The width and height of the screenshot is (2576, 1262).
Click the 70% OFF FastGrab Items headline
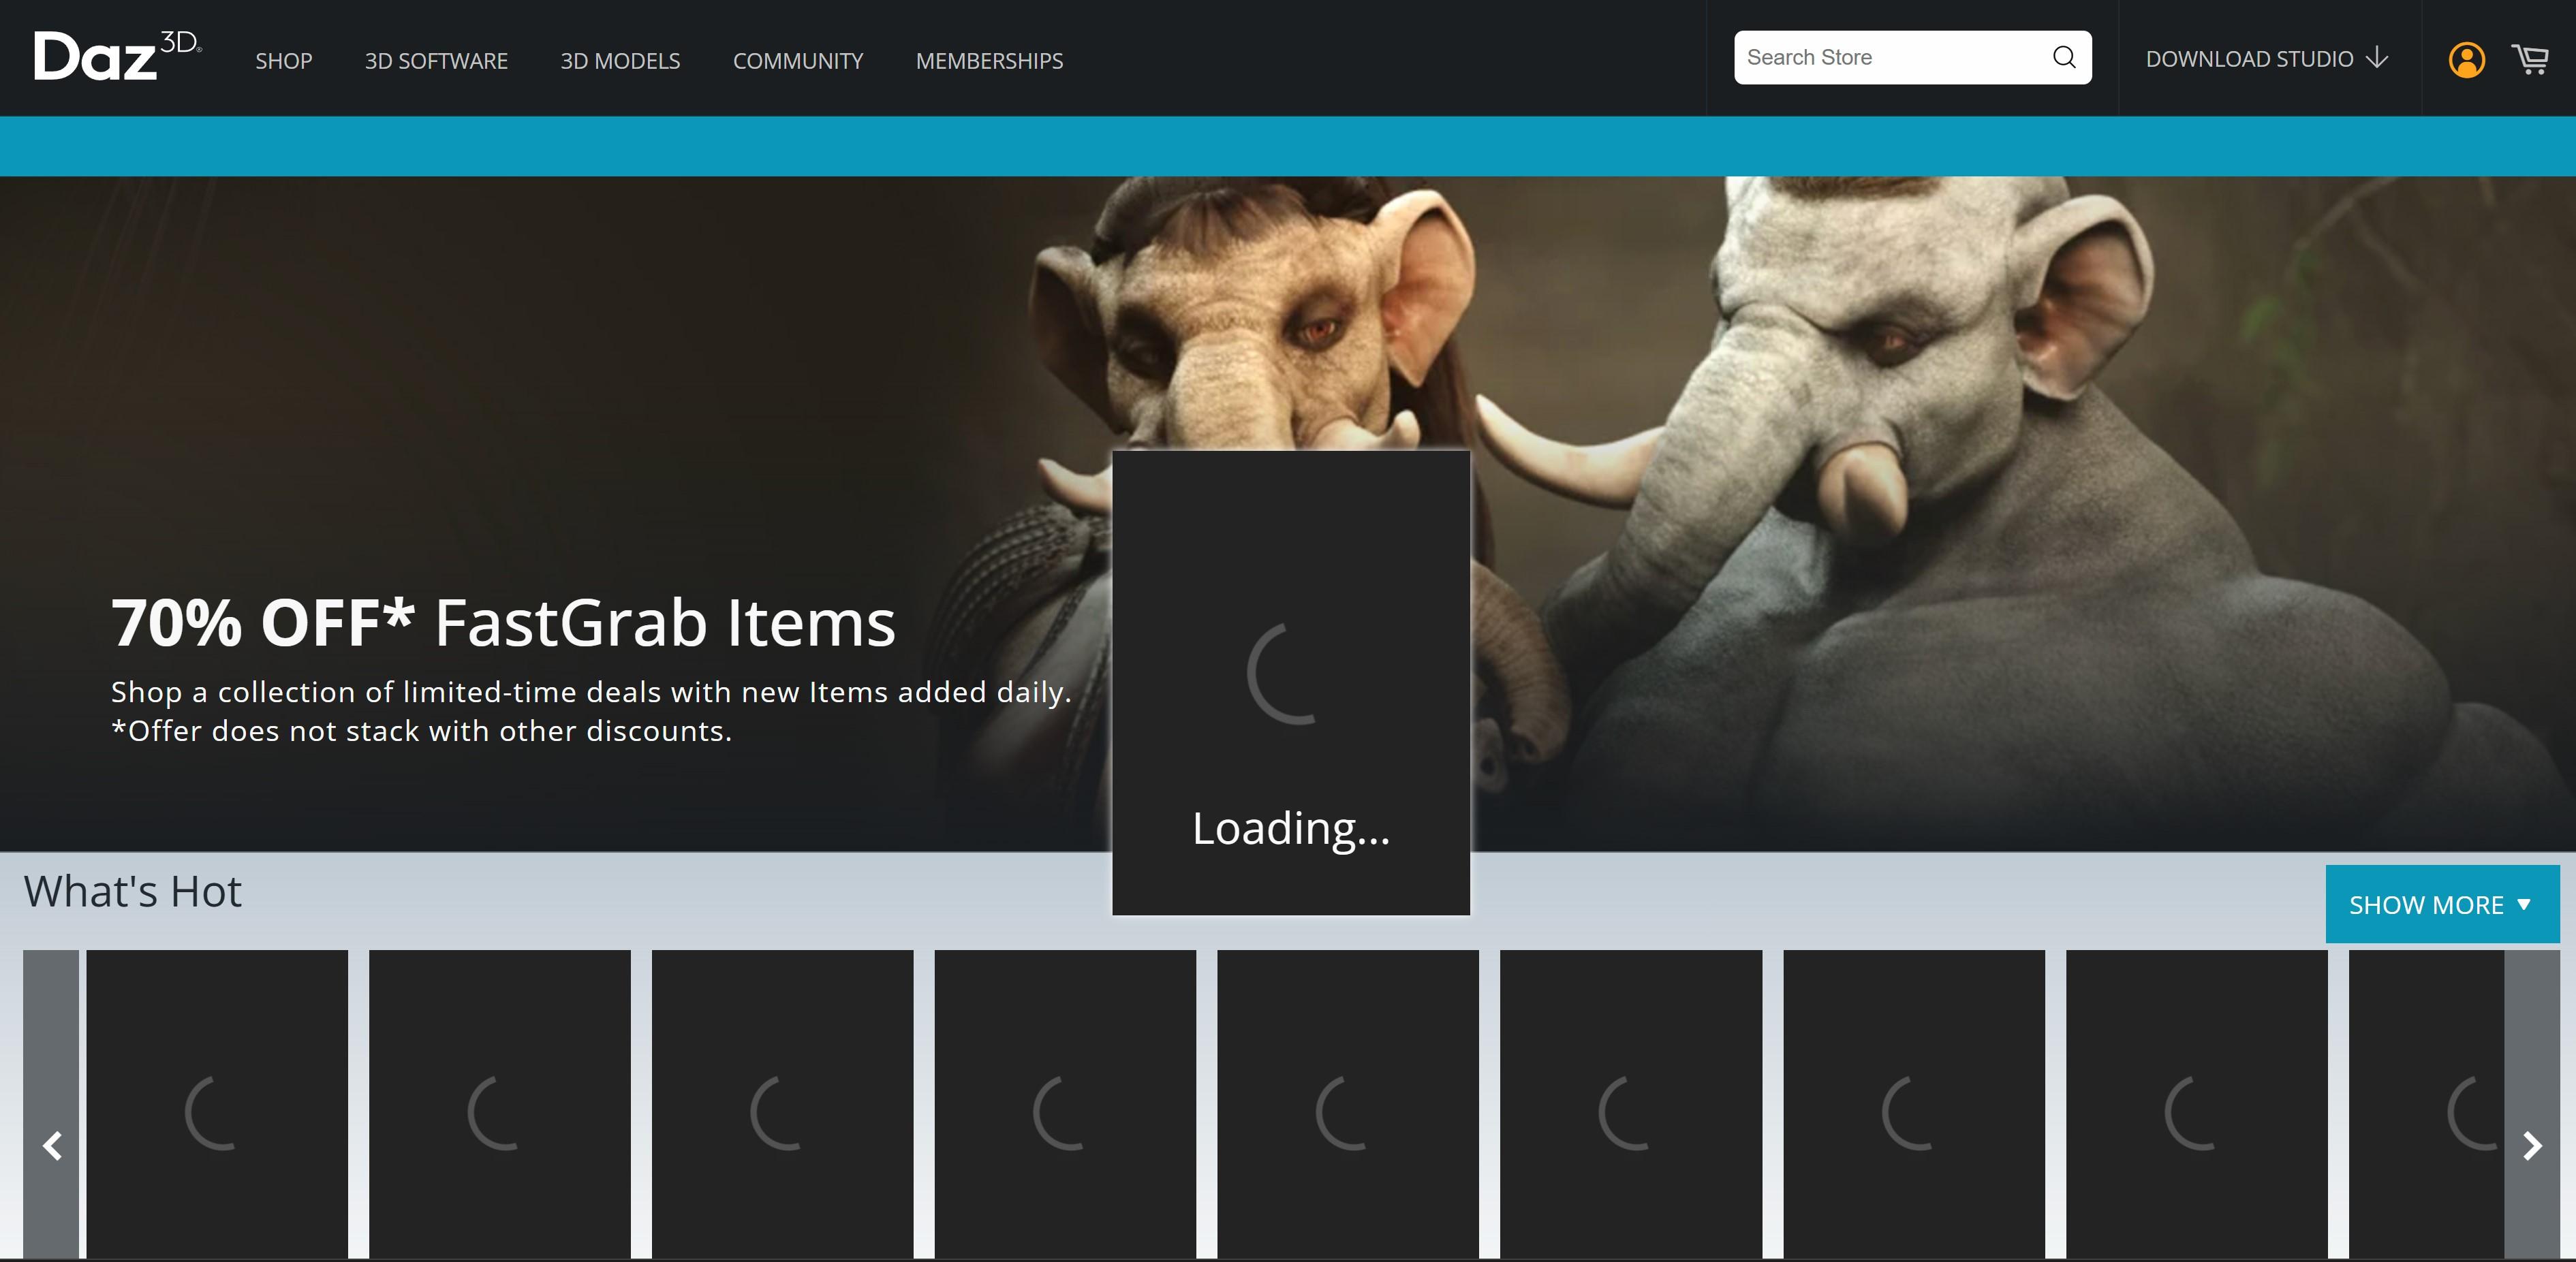click(502, 623)
